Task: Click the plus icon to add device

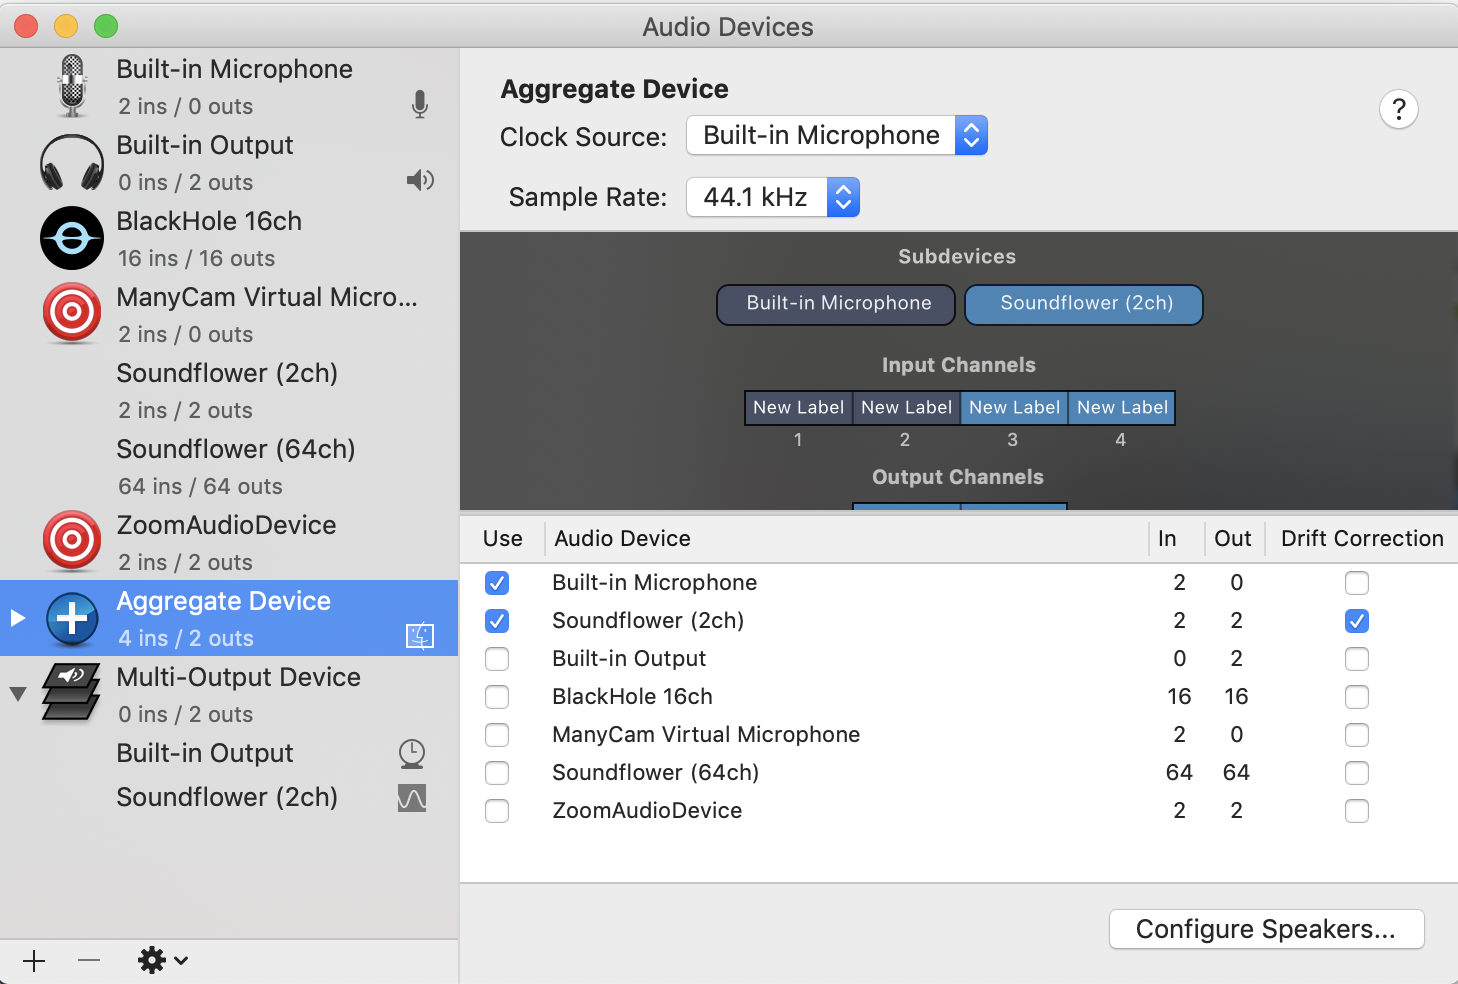Action: click(34, 961)
